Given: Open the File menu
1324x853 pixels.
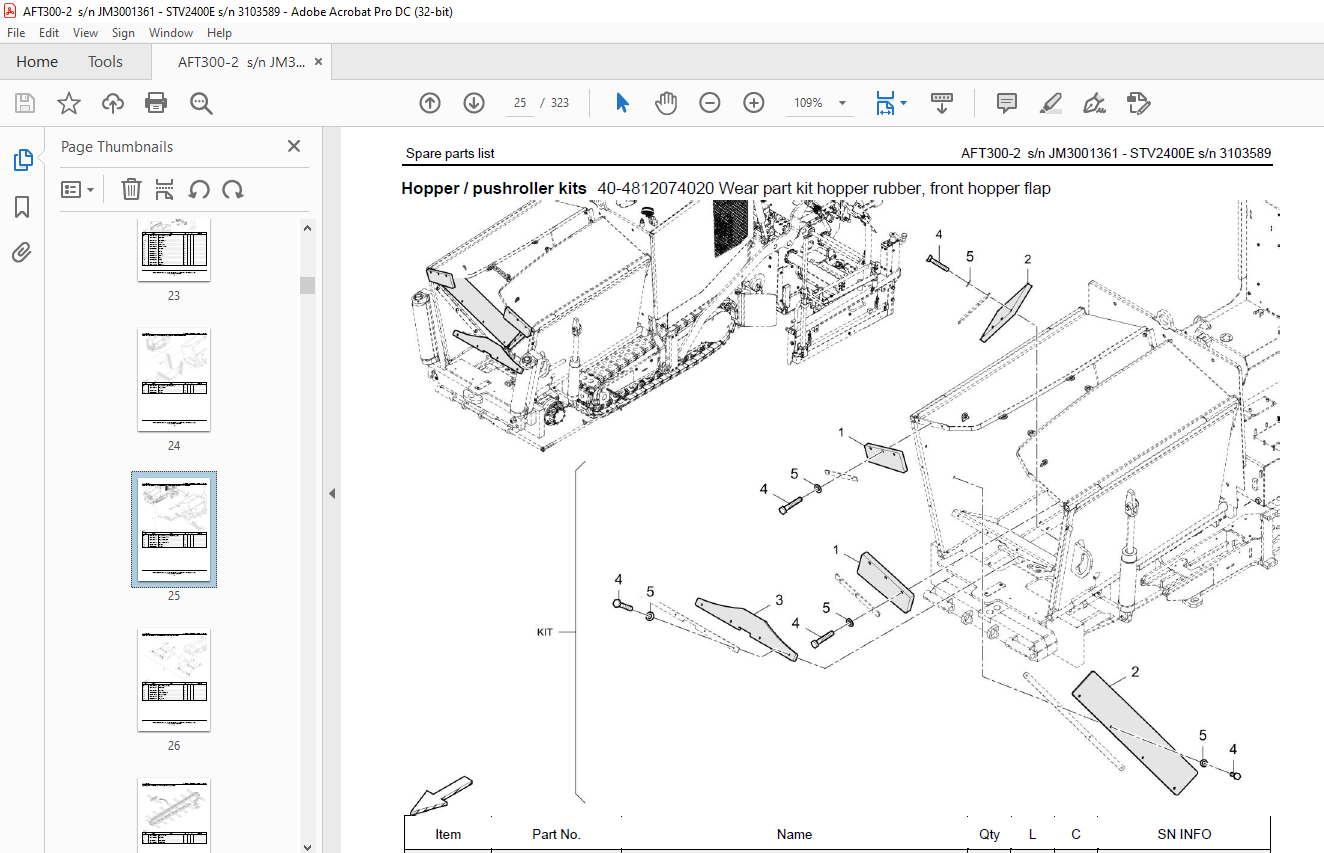Looking at the screenshot, I should [16, 33].
